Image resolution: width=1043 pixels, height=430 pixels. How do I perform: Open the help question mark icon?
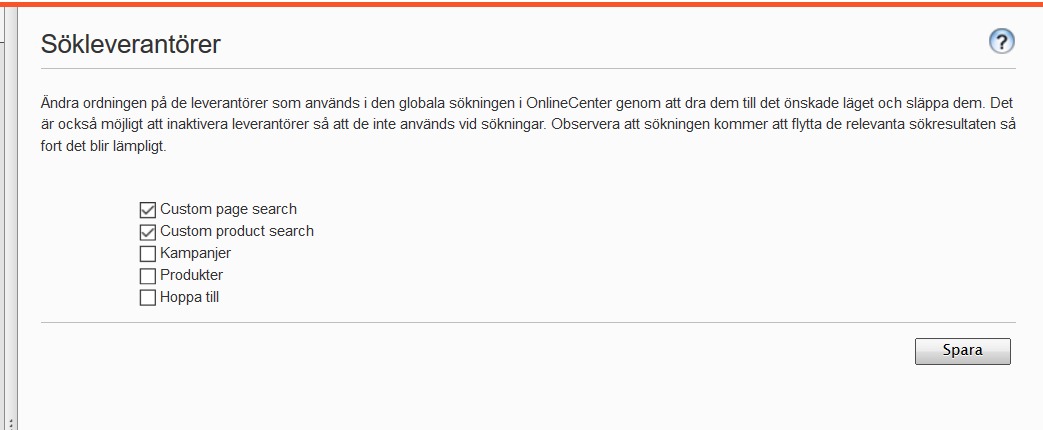(x=1001, y=41)
